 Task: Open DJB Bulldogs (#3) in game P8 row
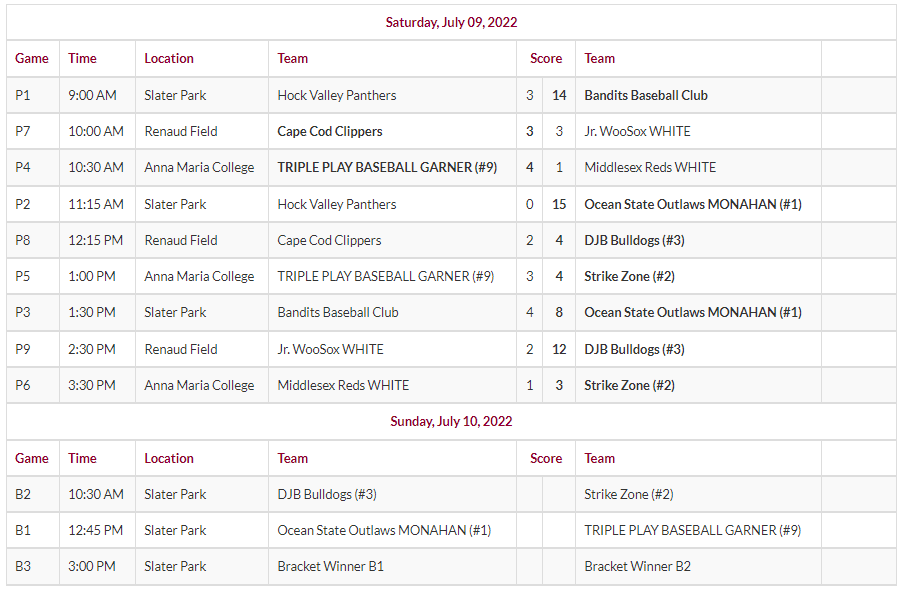pyautogui.click(x=634, y=240)
